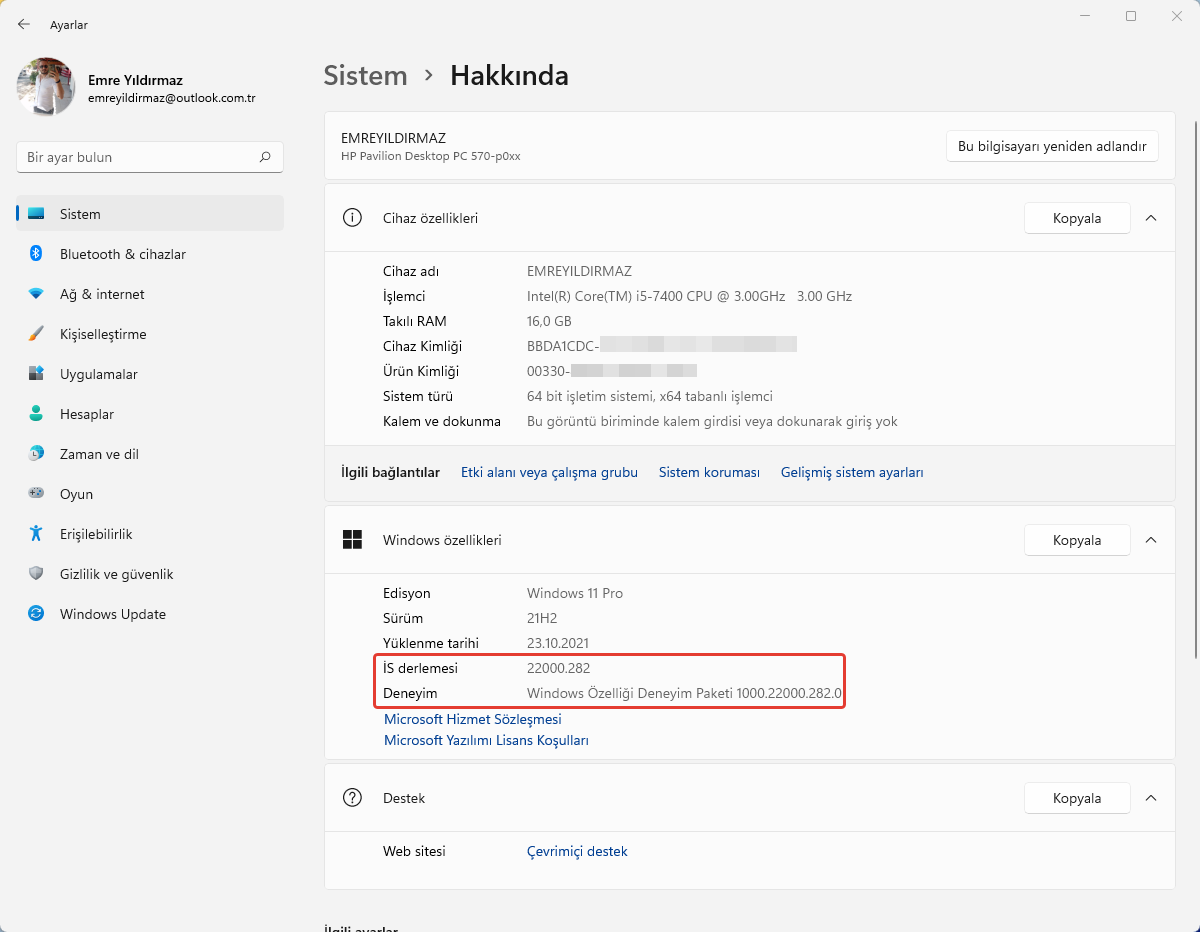The image size is (1200, 932).
Task: Click the Bir ayar bulun search field
Action: 140,157
